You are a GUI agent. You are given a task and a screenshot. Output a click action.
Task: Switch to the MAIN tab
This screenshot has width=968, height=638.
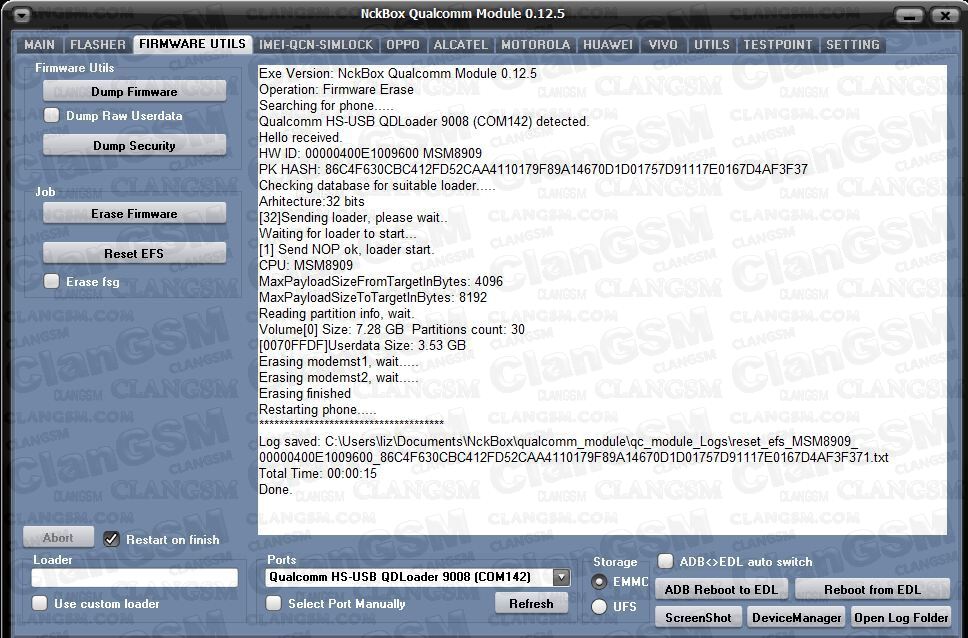tap(40, 45)
